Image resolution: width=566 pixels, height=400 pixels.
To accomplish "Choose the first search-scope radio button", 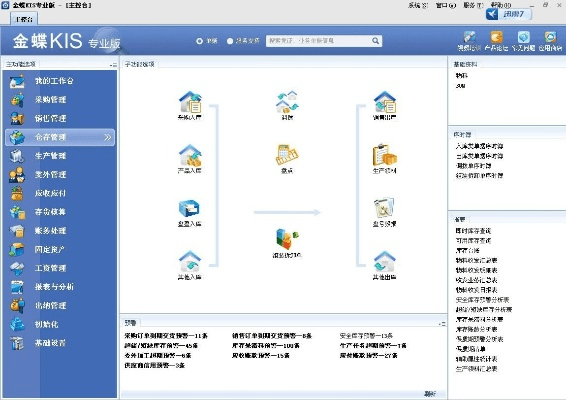I will (x=199, y=41).
